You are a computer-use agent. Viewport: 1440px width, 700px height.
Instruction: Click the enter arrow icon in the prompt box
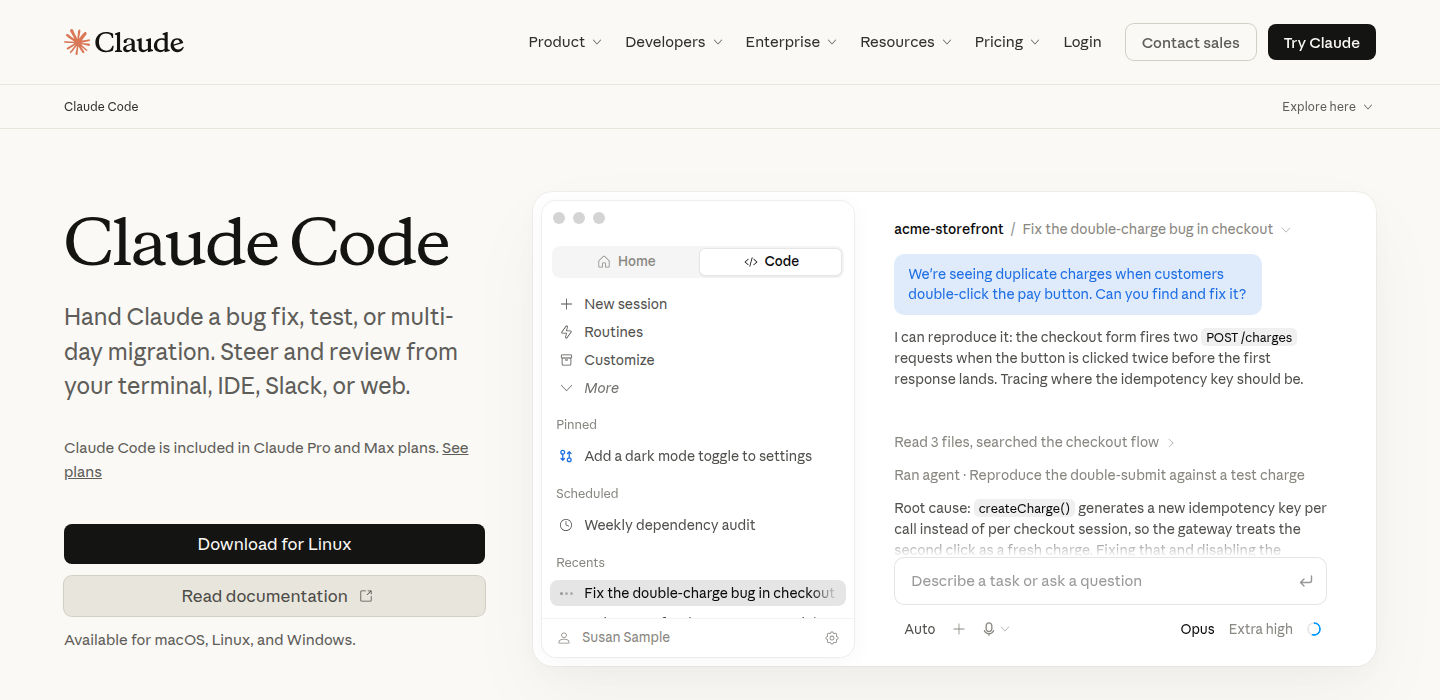tap(1306, 581)
